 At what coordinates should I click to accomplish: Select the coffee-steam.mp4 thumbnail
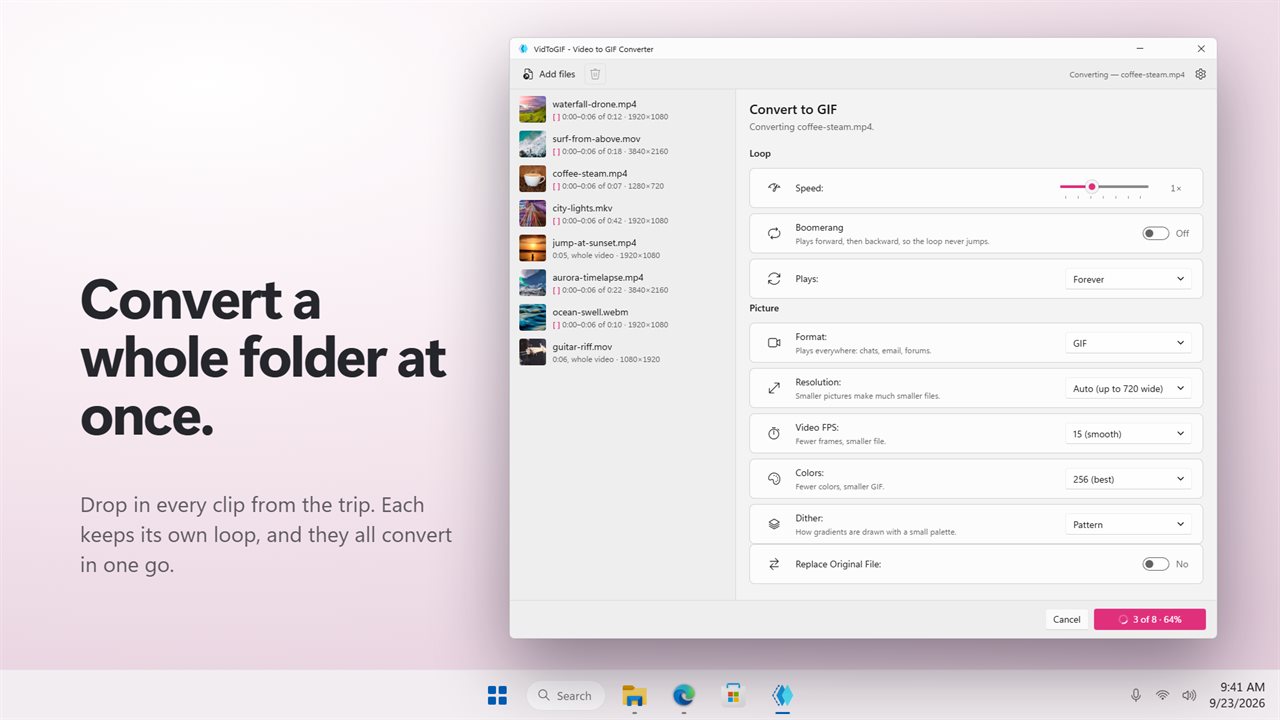(533, 179)
